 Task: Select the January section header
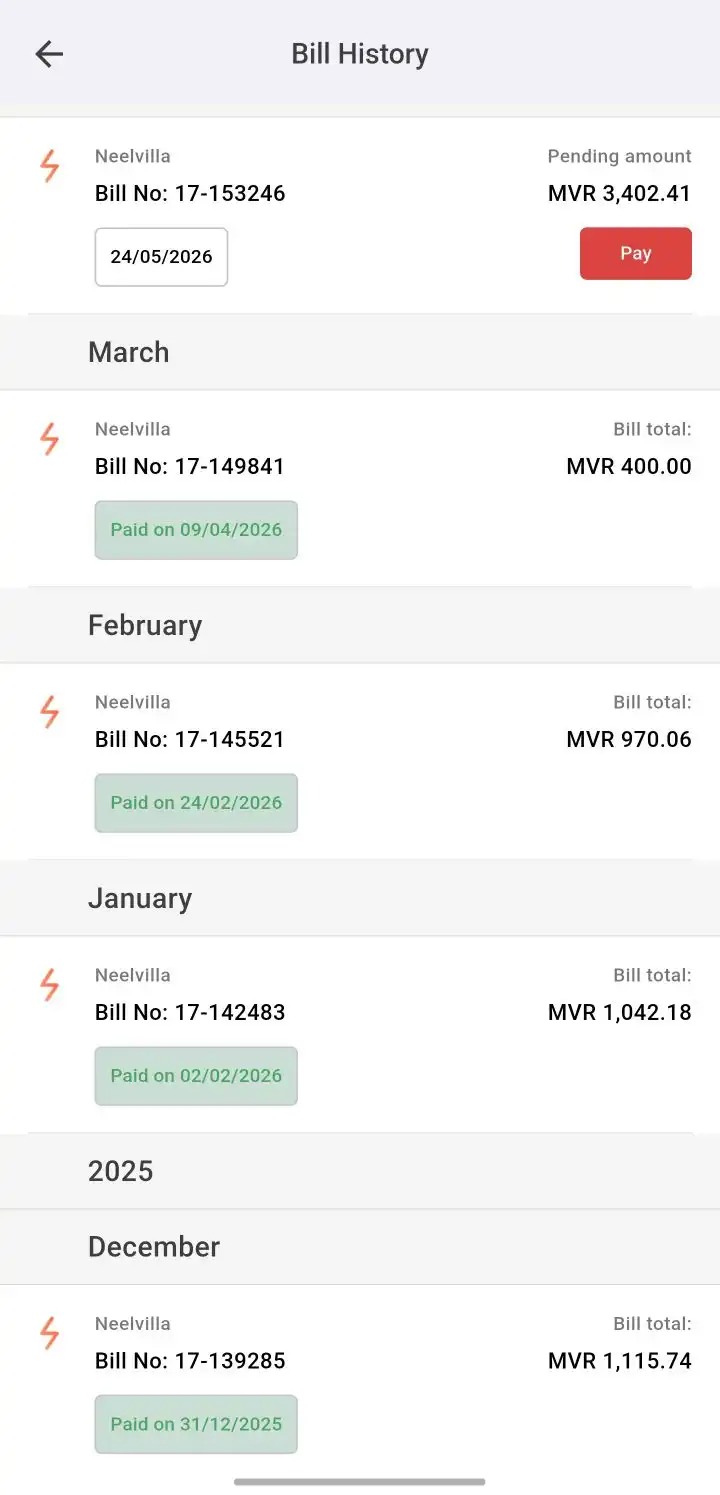[140, 898]
